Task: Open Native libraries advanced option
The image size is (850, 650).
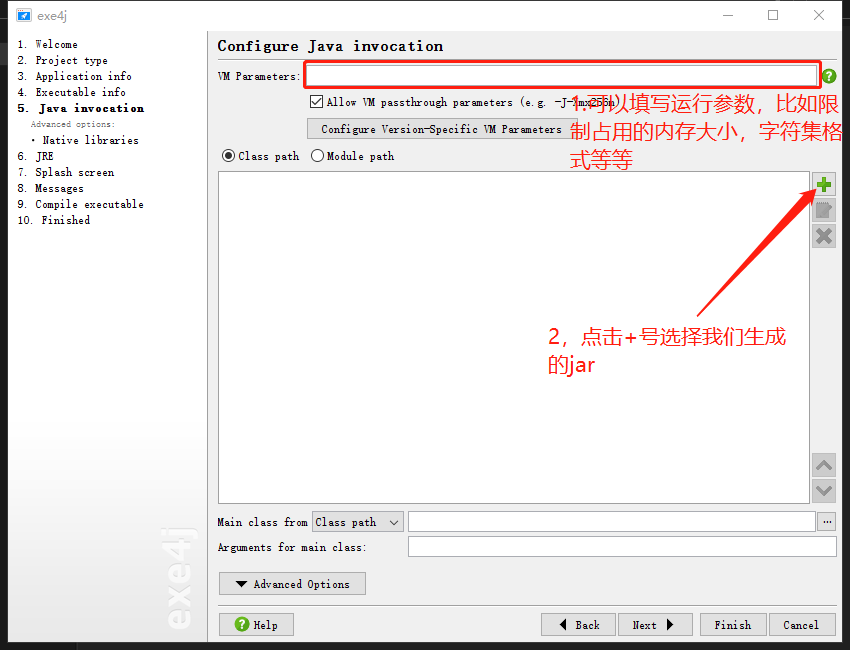Action: [91, 140]
